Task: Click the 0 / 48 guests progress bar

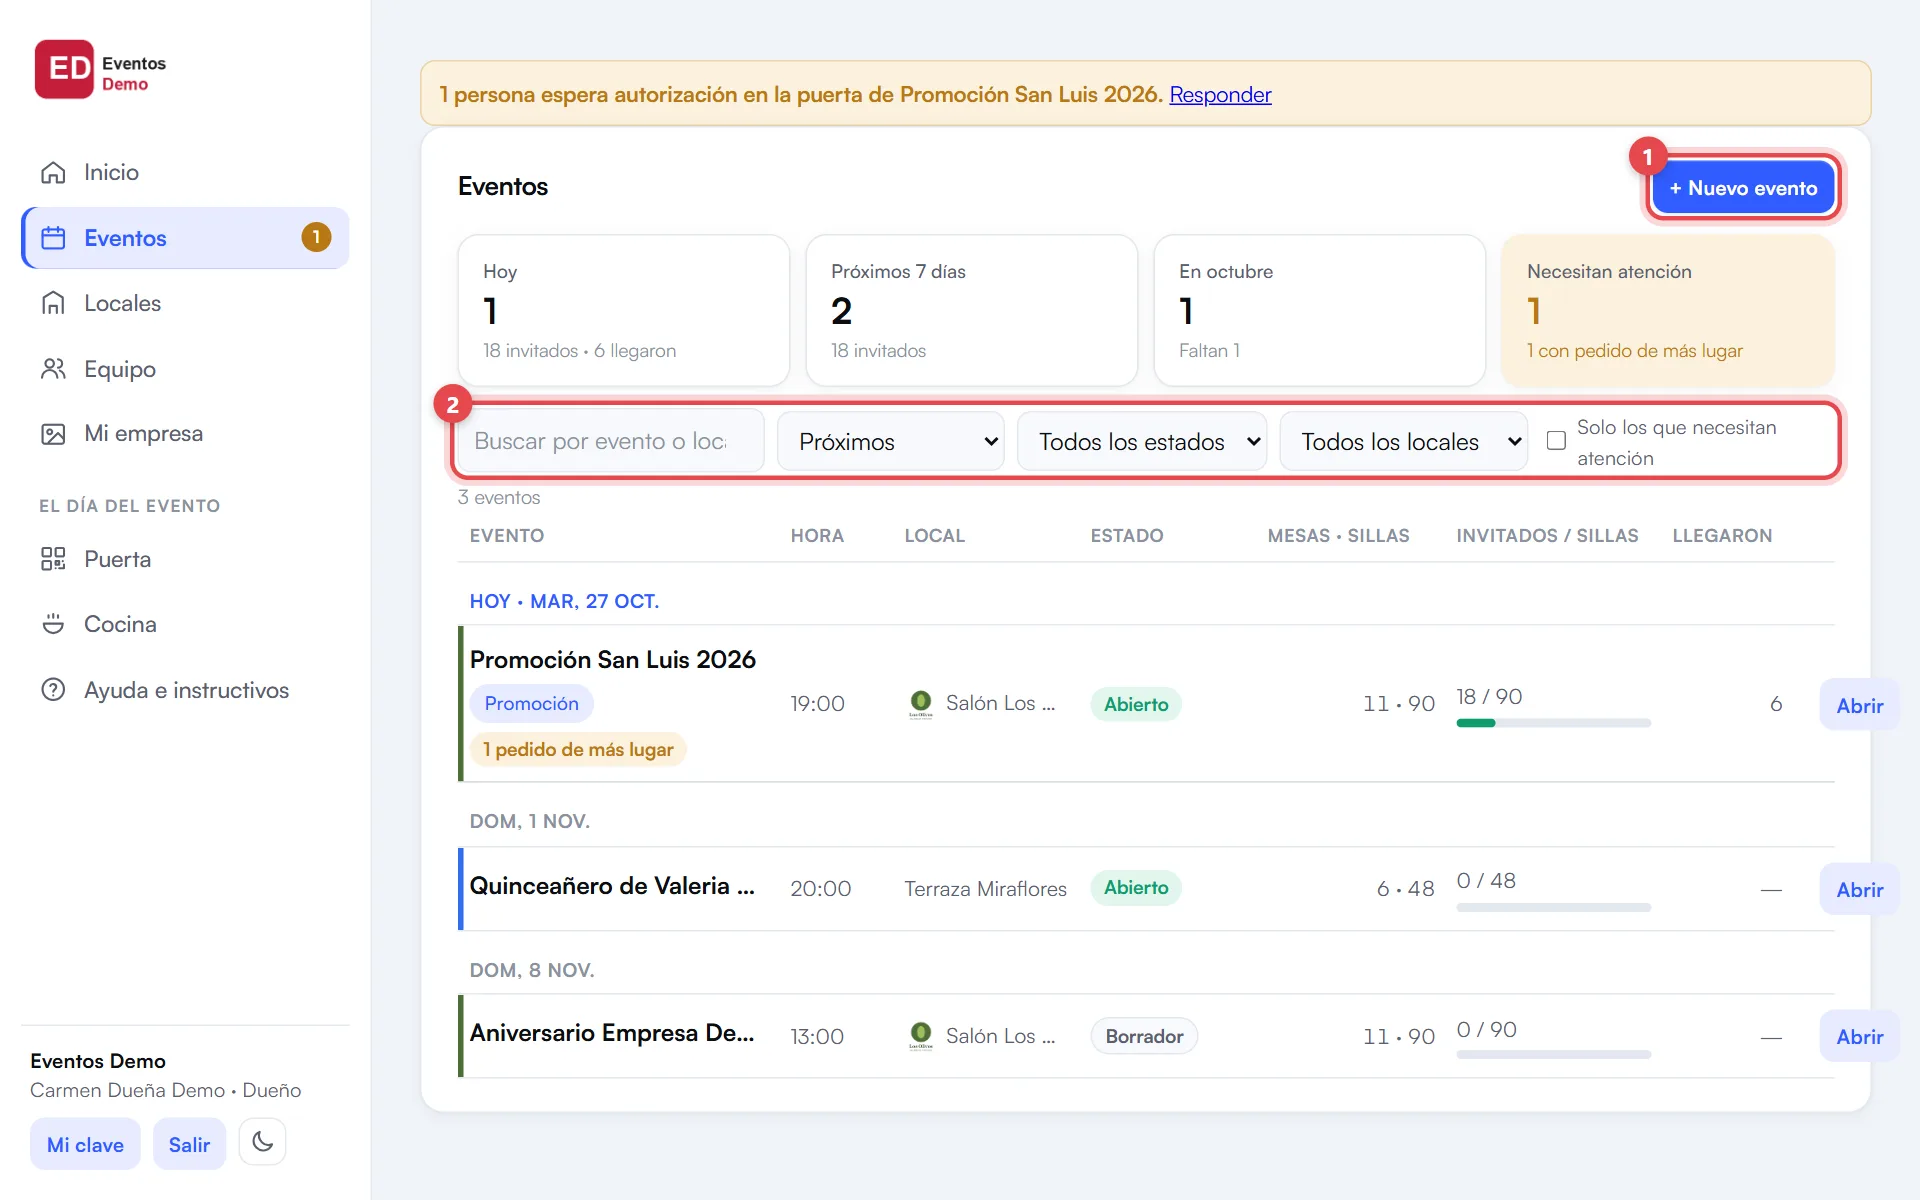Action: (x=1553, y=907)
